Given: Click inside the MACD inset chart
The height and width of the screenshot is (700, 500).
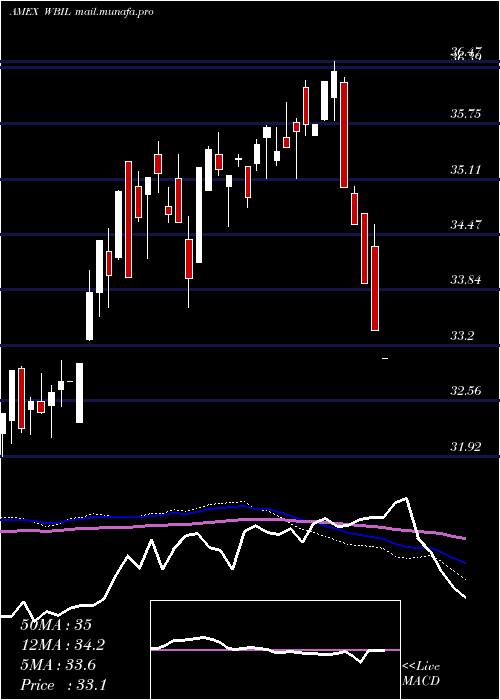Looking at the screenshot, I should pos(275,650).
